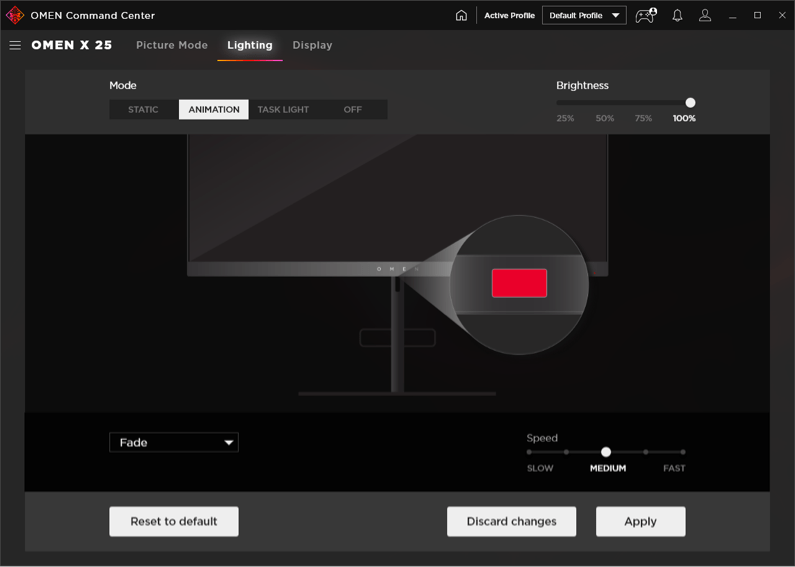Choose ANIMATION lighting mode

[214, 110]
